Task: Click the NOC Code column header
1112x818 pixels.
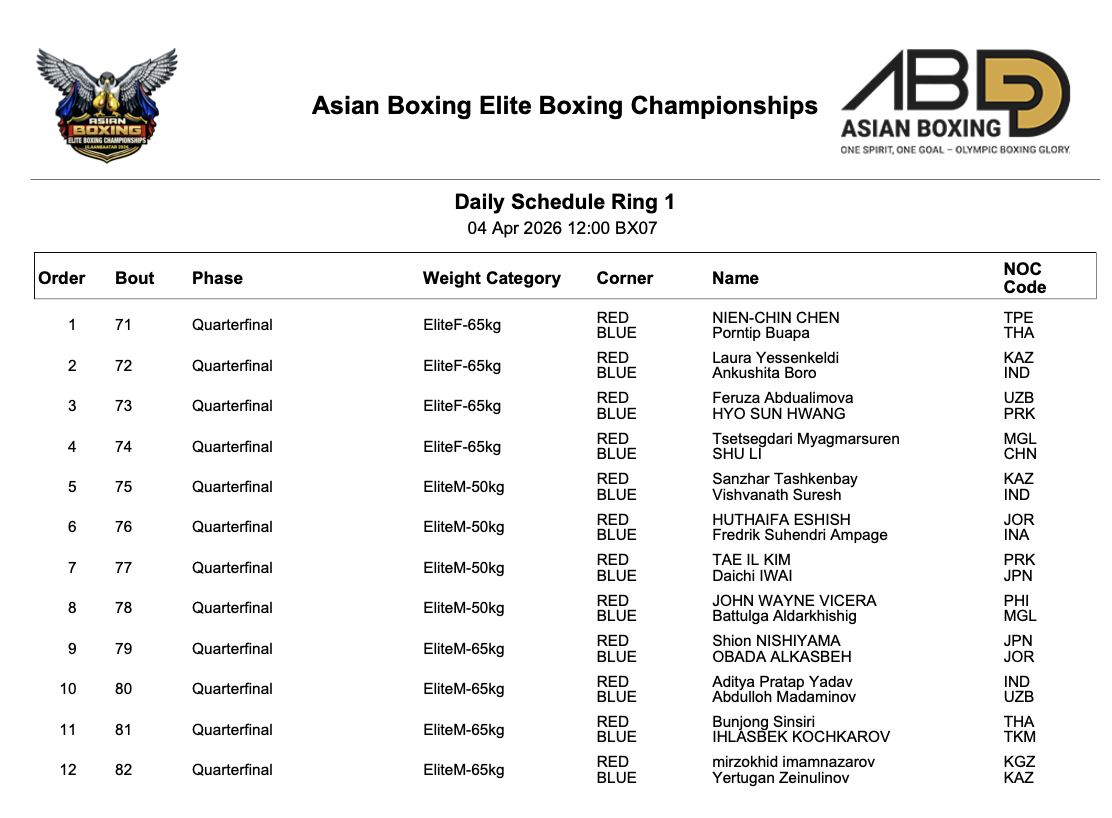Action: pos(1024,278)
